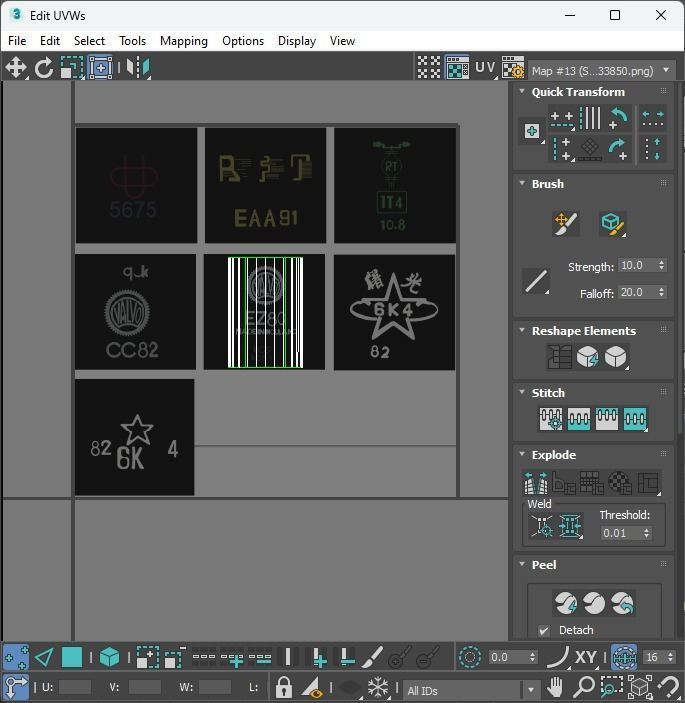
Task: Click the Strength value field
Action: [637, 265]
